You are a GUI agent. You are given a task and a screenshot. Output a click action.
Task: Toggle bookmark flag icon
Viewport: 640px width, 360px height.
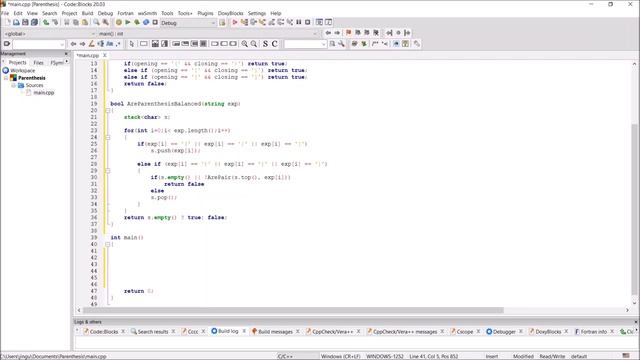point(349,33)
